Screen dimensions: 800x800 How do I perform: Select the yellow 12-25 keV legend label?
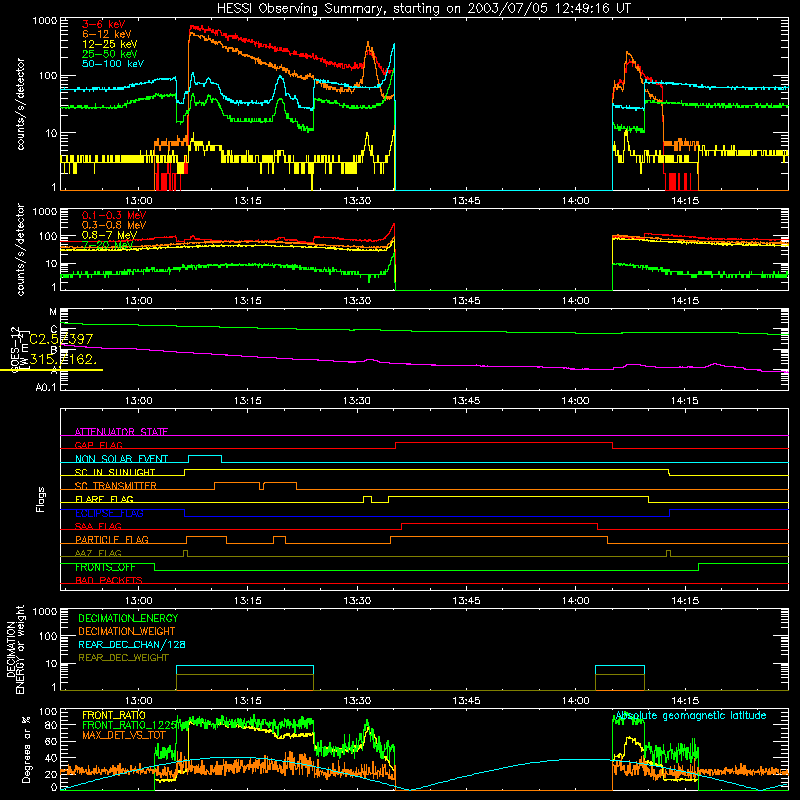coord(110,44)
